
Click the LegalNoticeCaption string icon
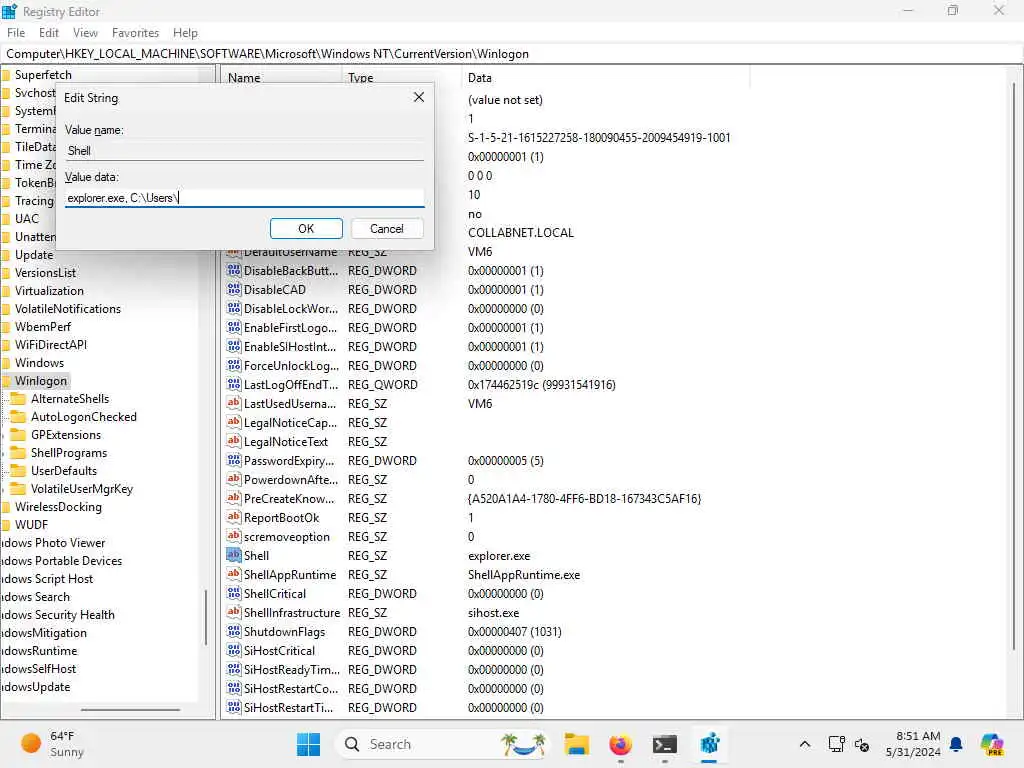pos(233,422)
